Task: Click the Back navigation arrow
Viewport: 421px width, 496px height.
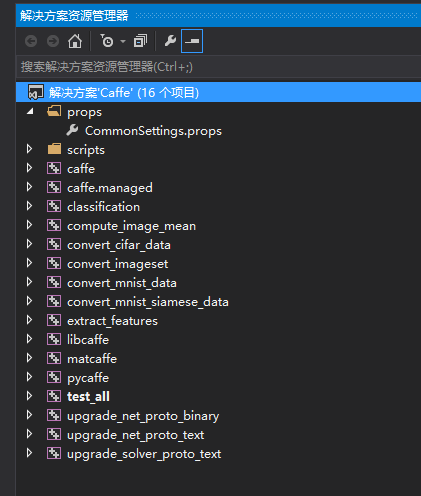Action: click(31, 41)
